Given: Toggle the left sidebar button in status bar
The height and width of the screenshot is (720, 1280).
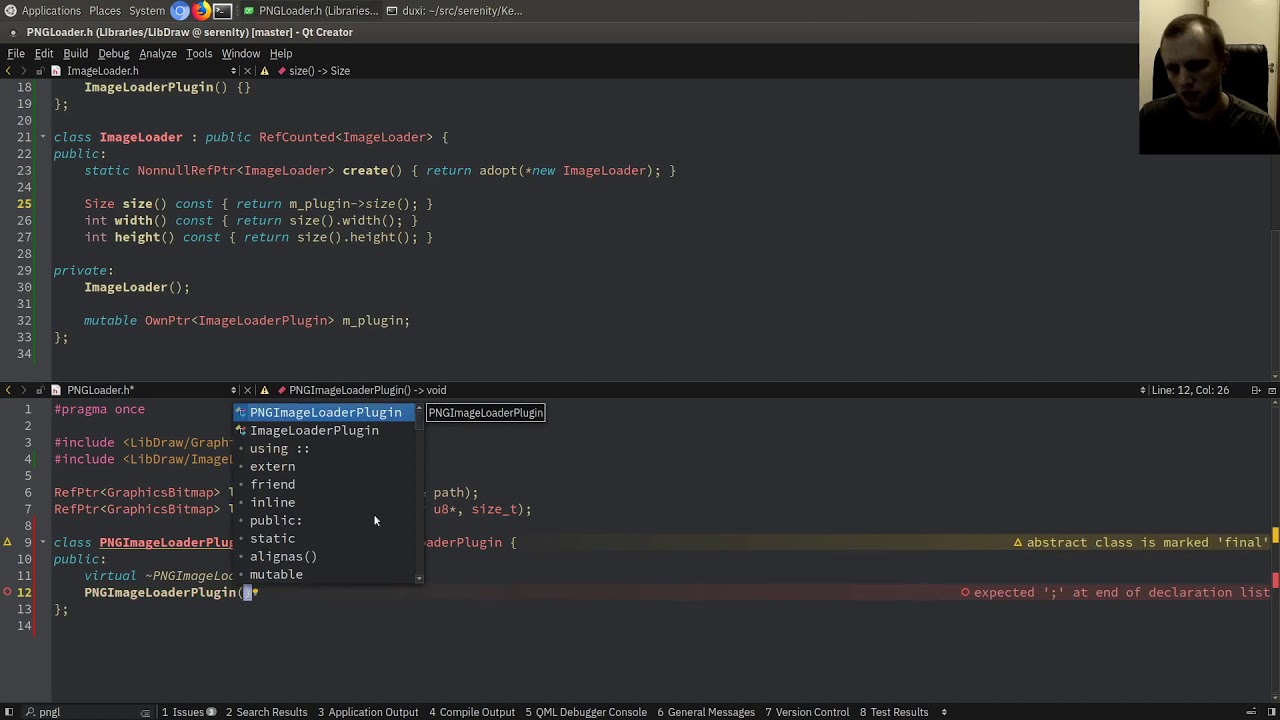Looking at the screenshot, I should [8, 712].
